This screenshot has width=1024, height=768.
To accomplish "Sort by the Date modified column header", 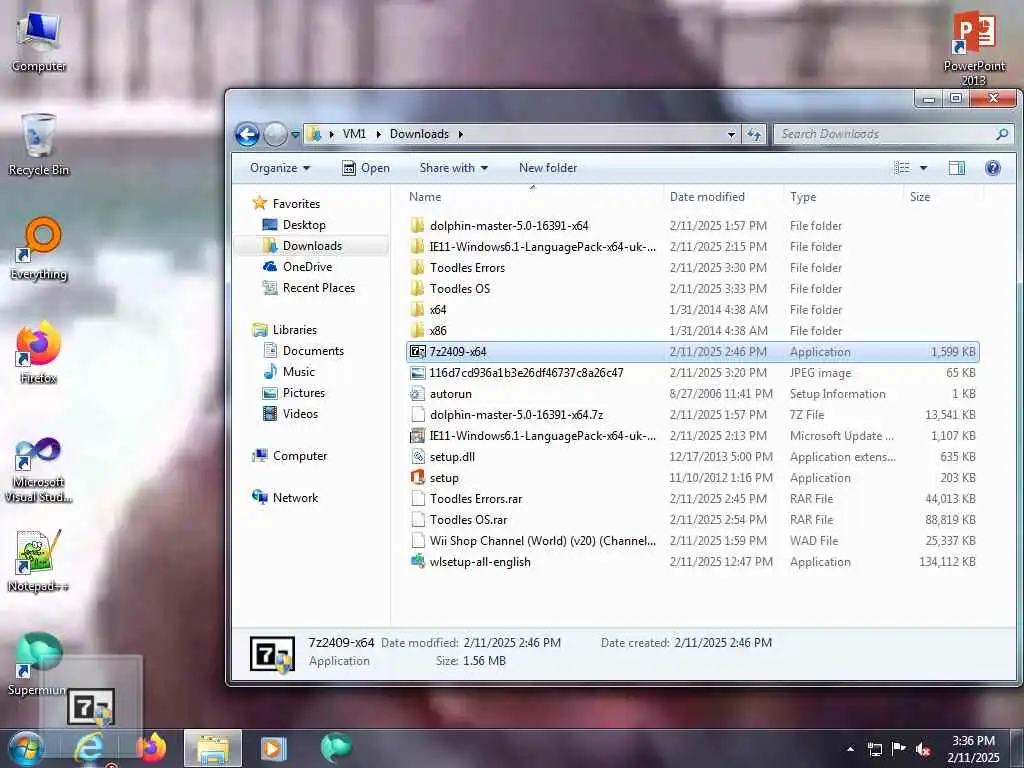I will pos(724,197).
